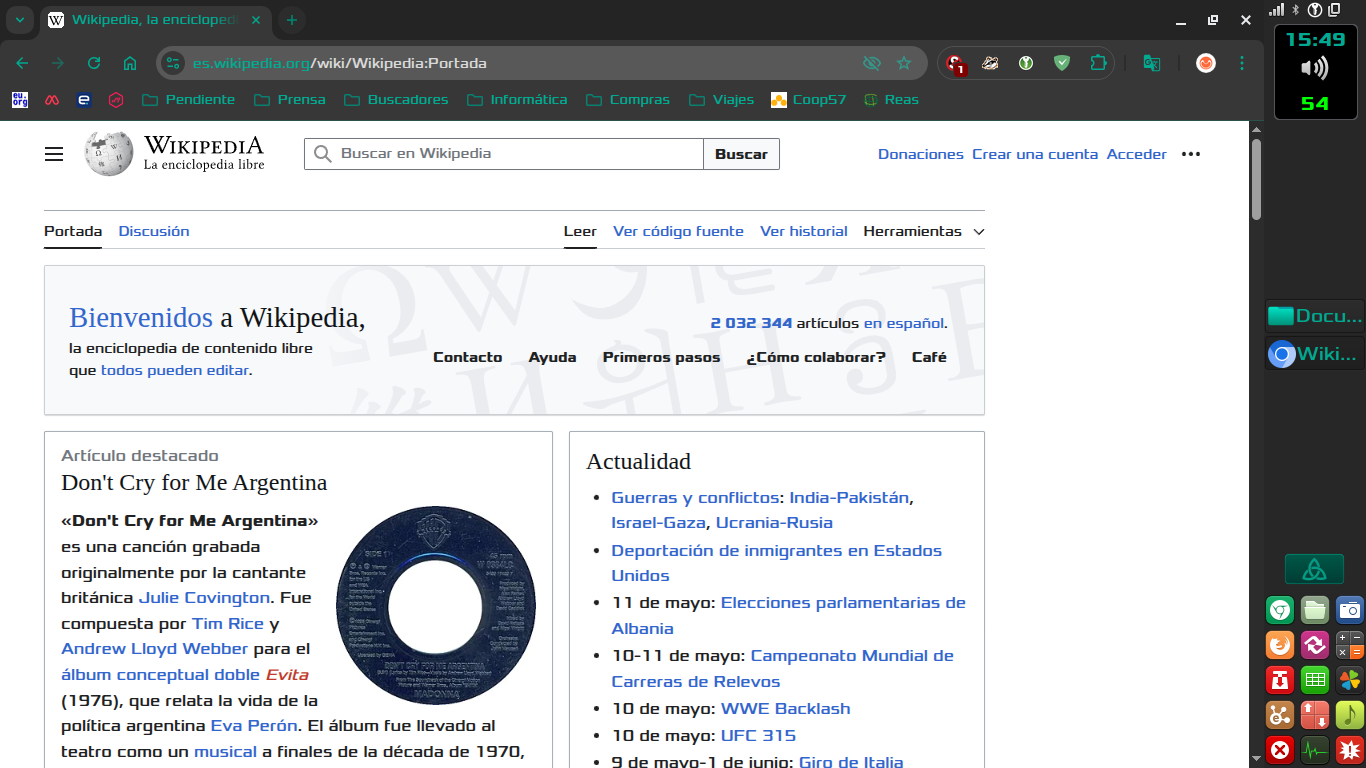Select the Leer tab
This screenshot has height=768, width=1366.
(x=580, y=231)
